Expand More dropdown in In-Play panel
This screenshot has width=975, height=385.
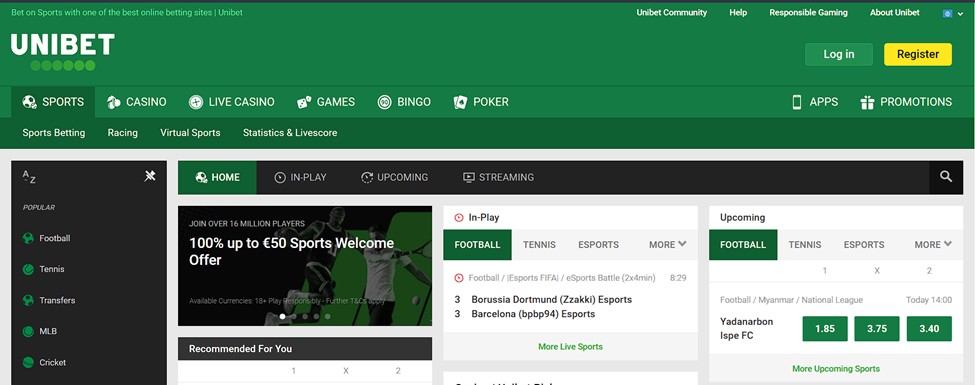point(667,244)
